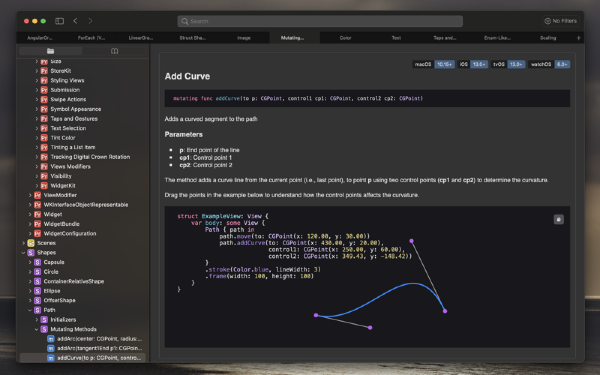Click the curve end point handle

point(445,311)
